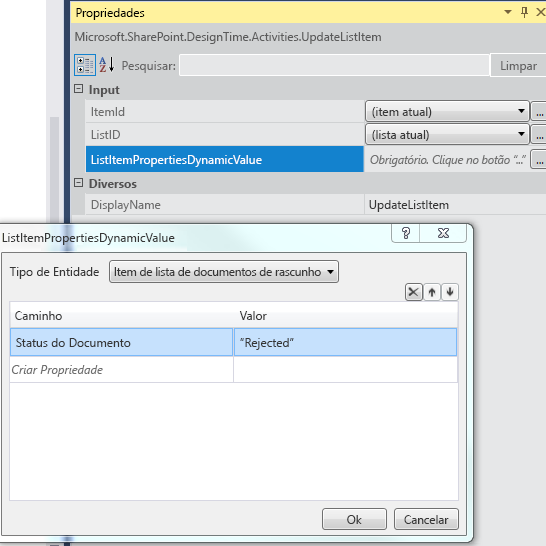
Task: Click the Obrigatório placeholder value field
Action: coord(447,159)
